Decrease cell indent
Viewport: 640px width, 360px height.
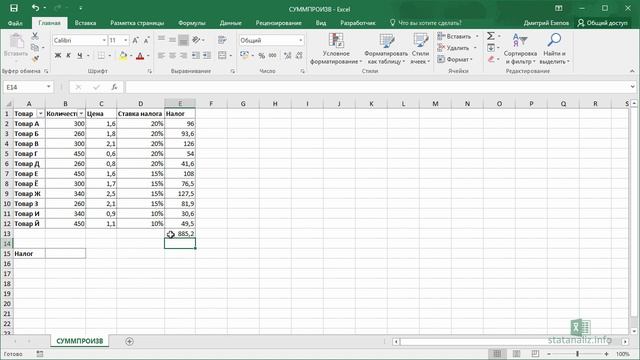(x=196, y=56)
